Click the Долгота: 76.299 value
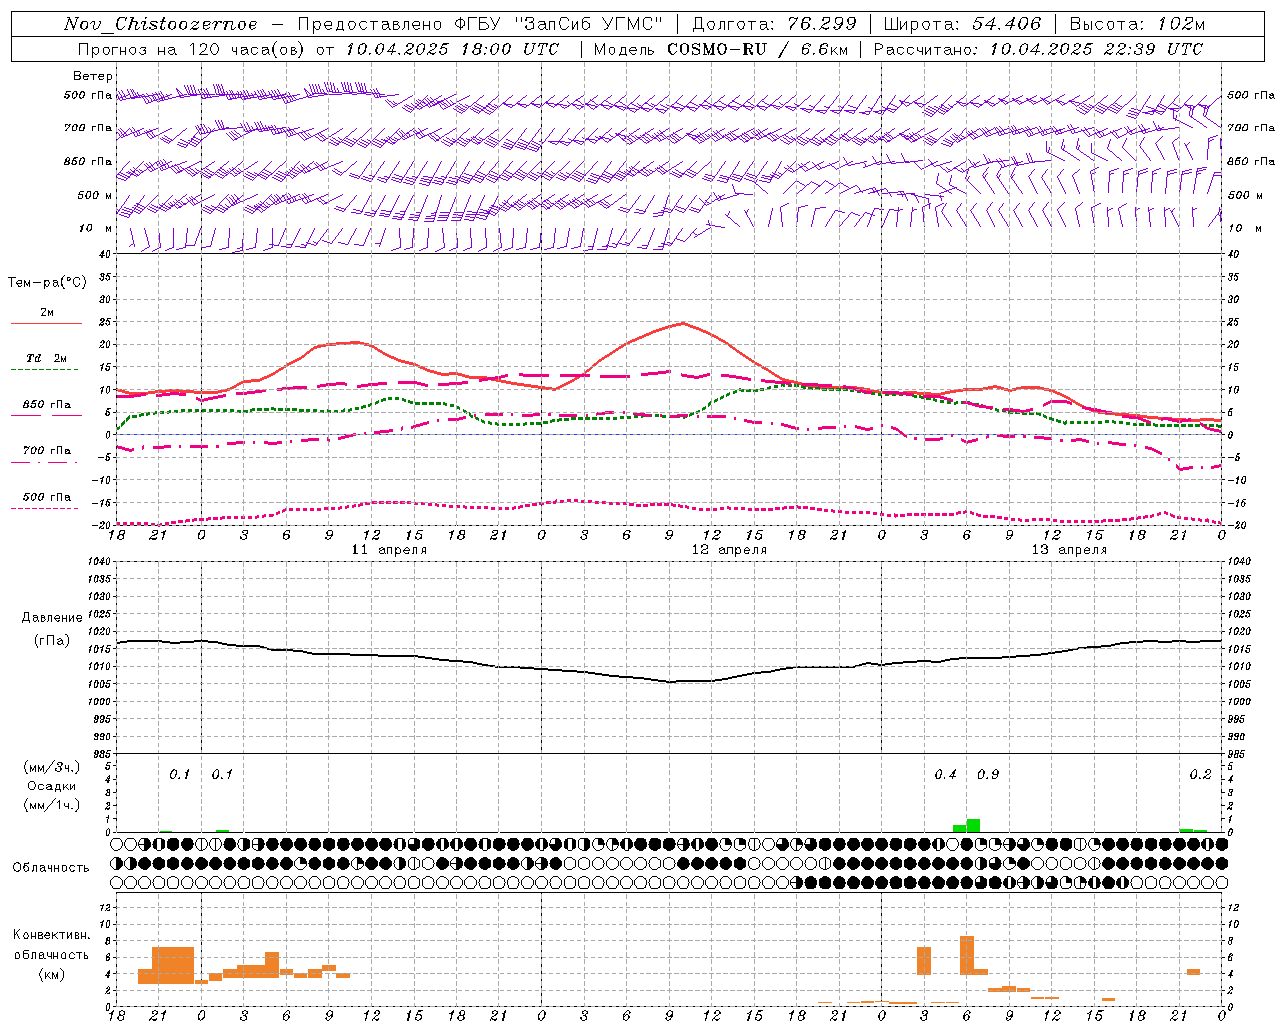Viewport: 1280px width, 1024px height. 774,24
